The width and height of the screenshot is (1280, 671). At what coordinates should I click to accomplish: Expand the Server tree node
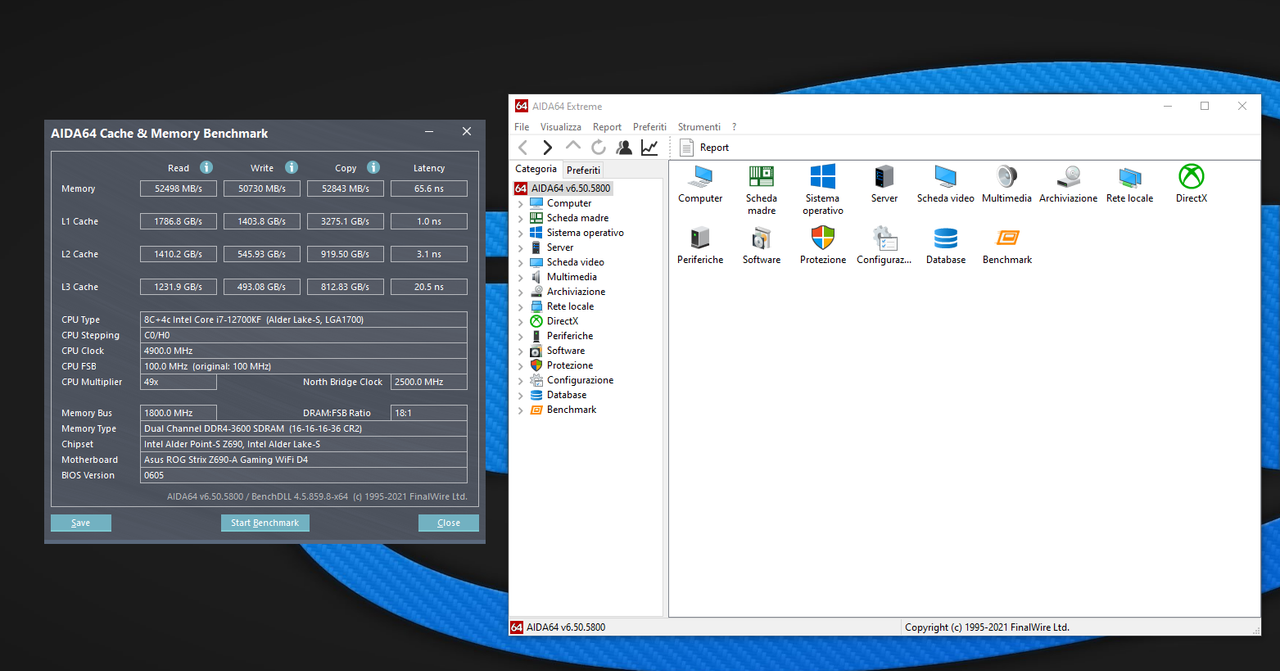pyautogui.click(x=520, y=248)
